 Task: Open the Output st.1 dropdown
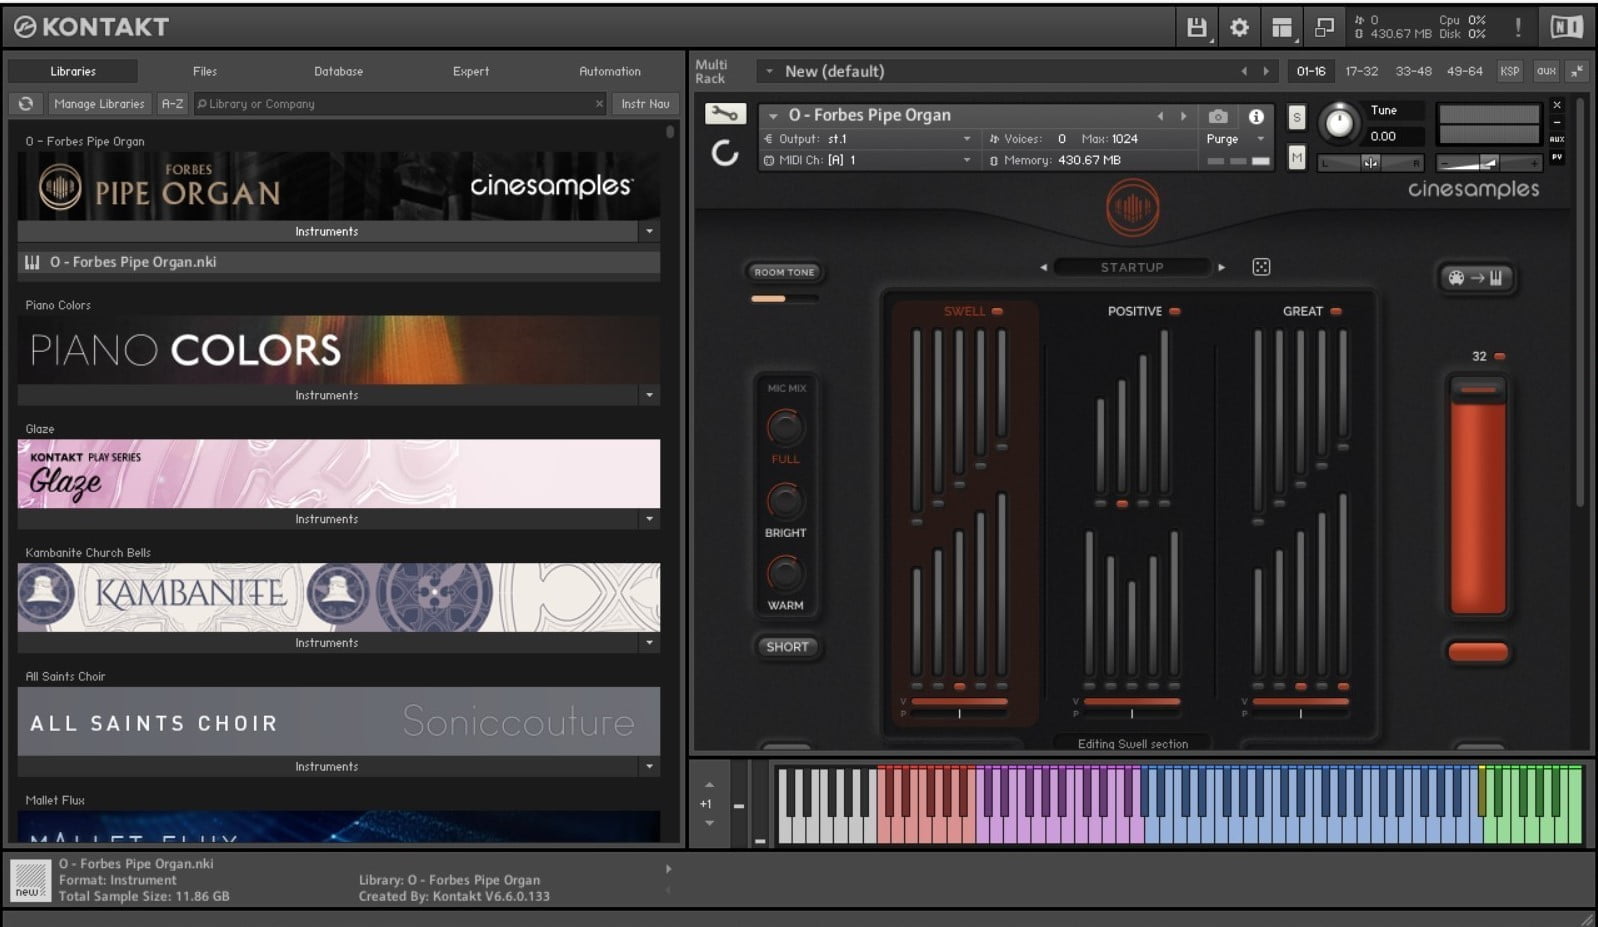tap(868, 139)
